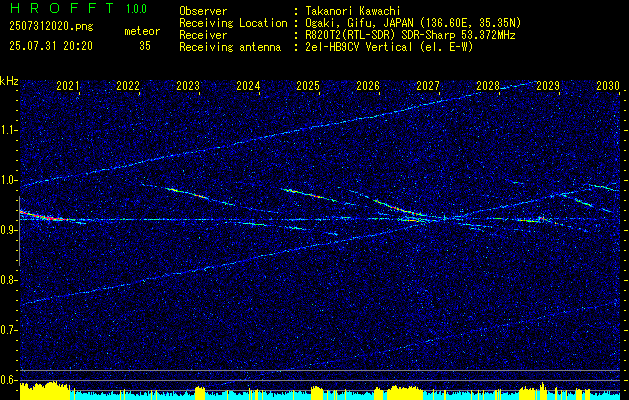Click the gray vertical range bar at left edge

point(19,231)
